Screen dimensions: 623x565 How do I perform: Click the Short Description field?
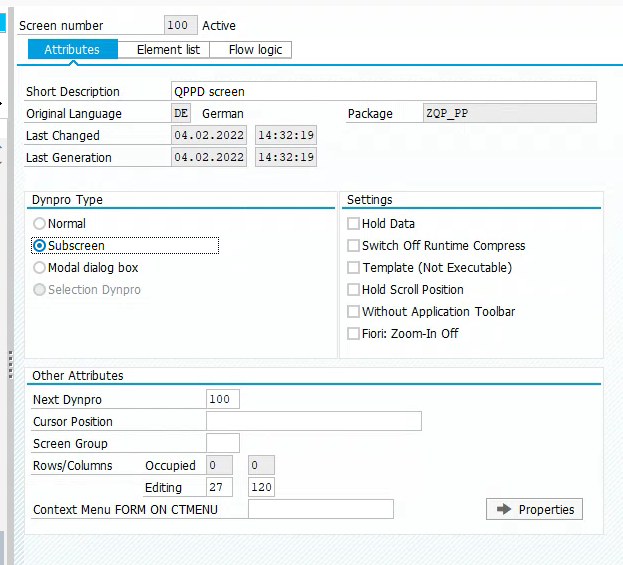[x=383, y=92]
